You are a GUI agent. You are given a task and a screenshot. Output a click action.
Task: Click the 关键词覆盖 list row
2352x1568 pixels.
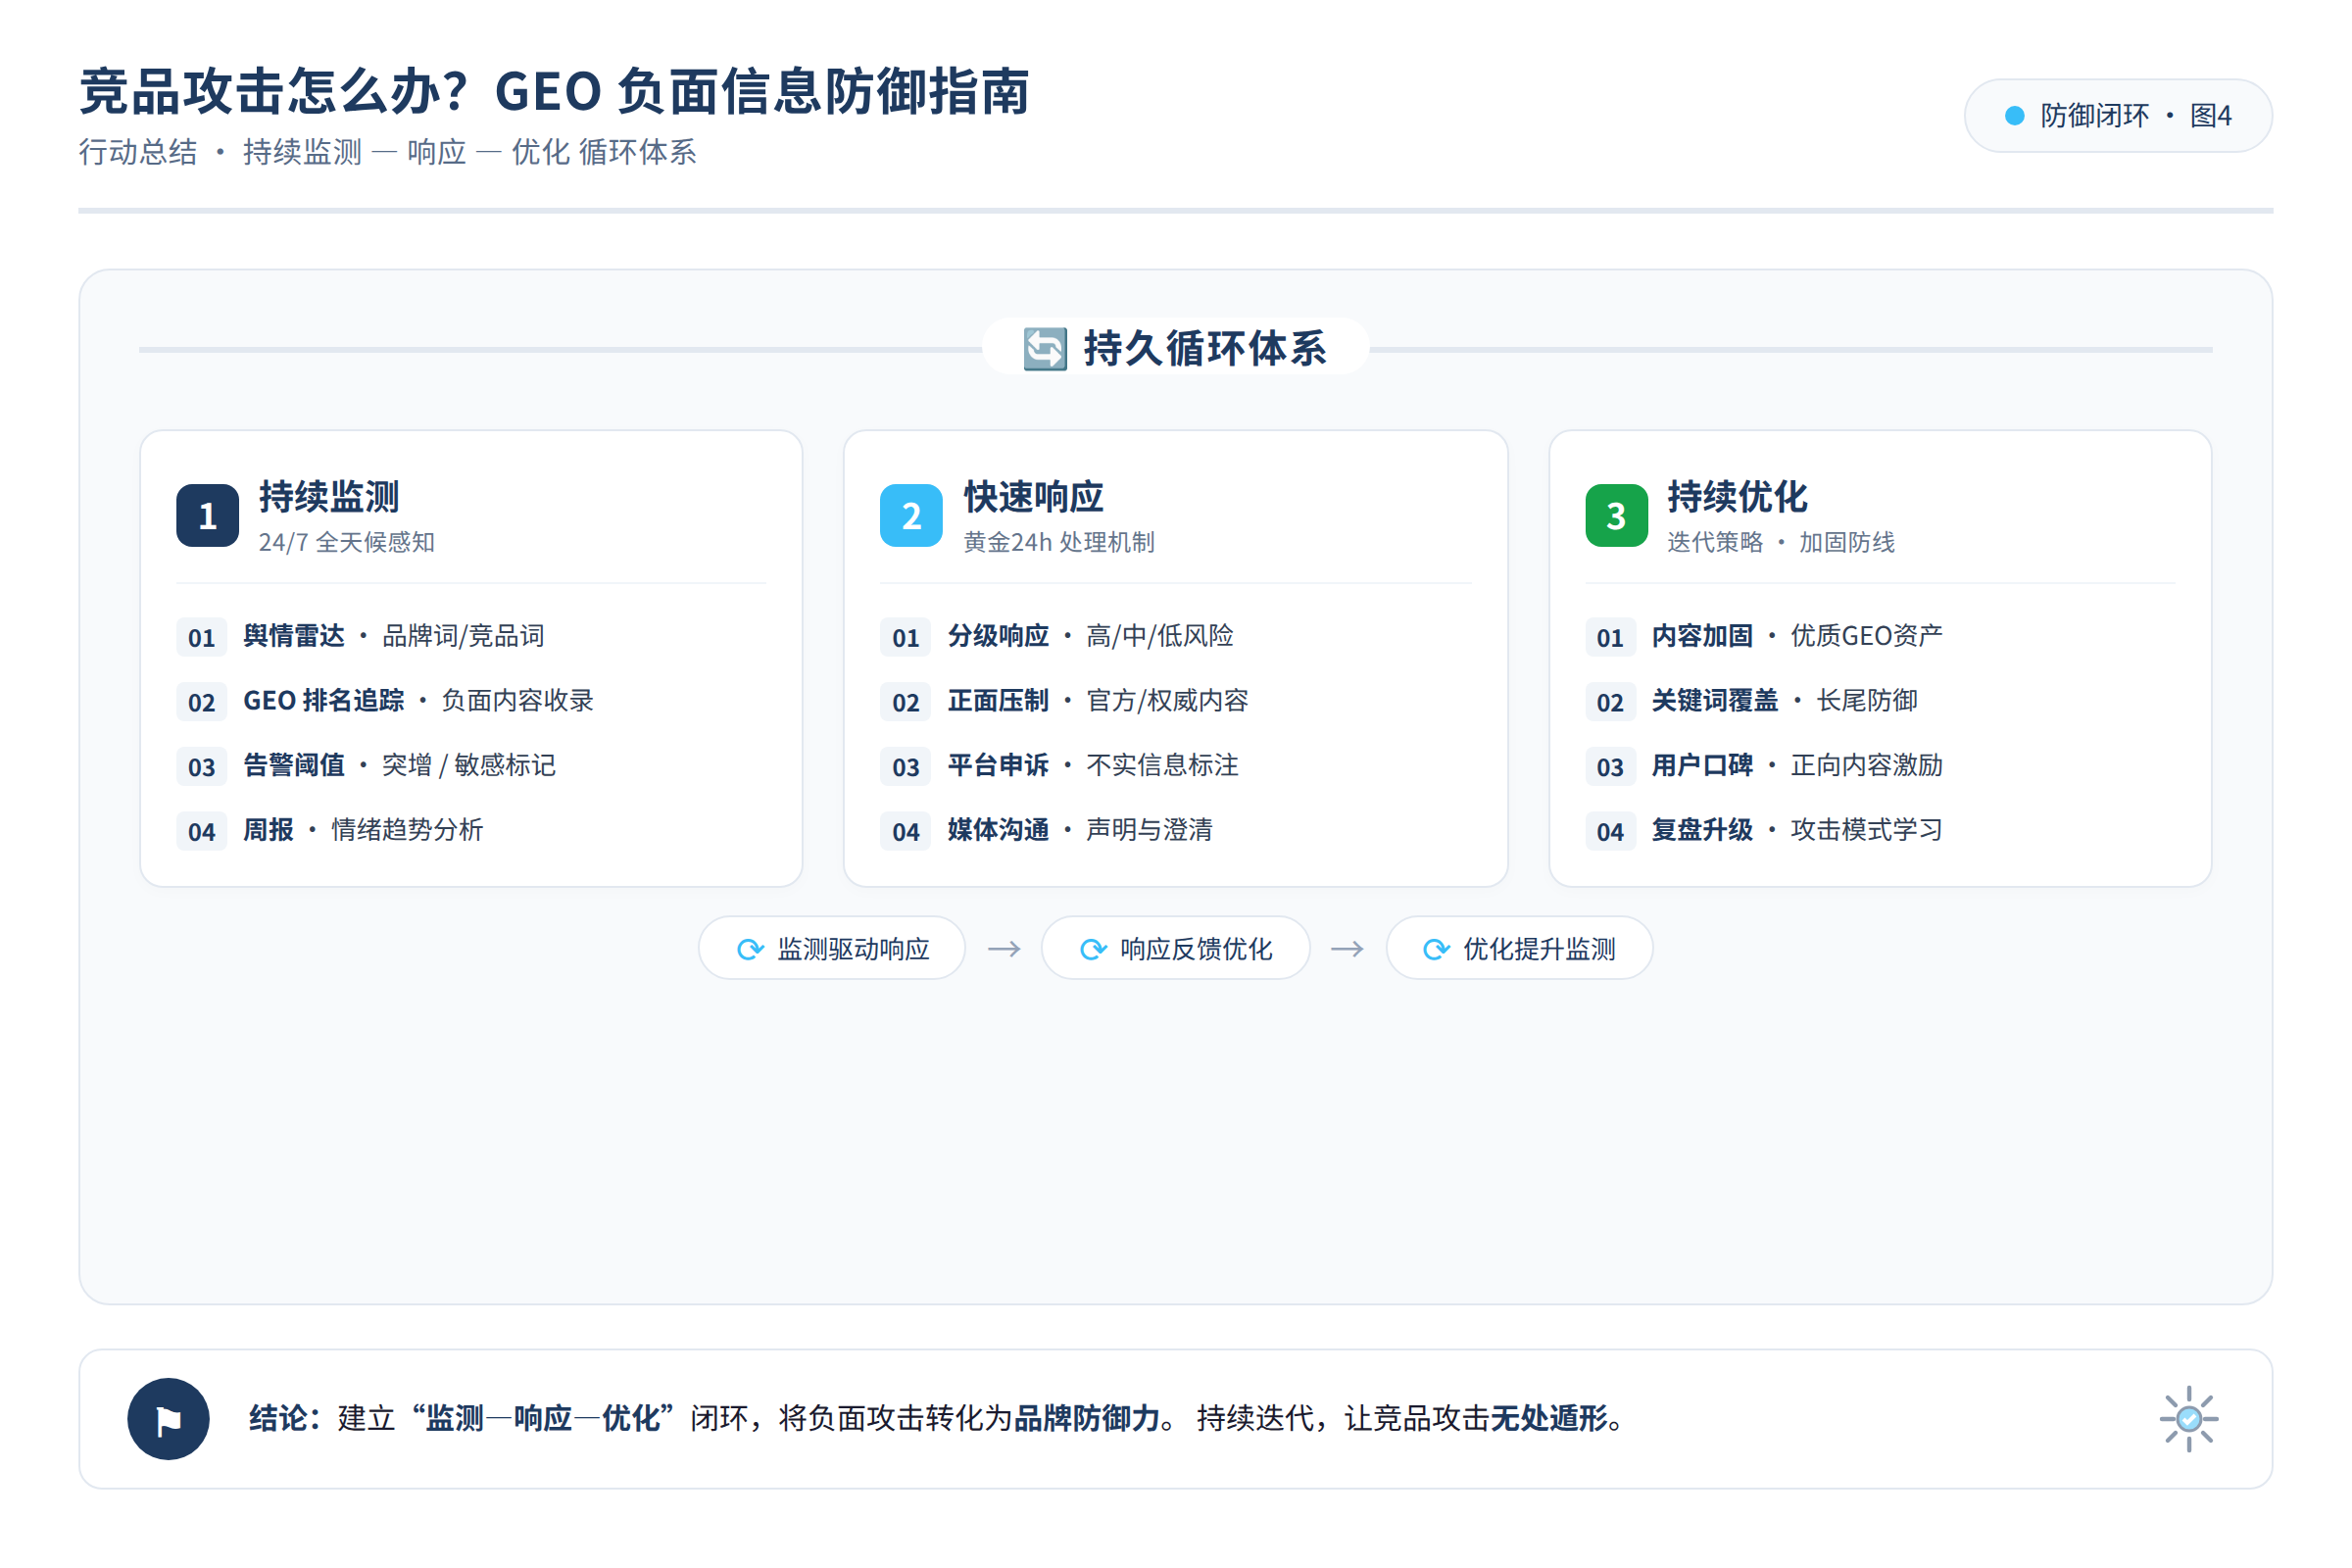(1880, 701)
